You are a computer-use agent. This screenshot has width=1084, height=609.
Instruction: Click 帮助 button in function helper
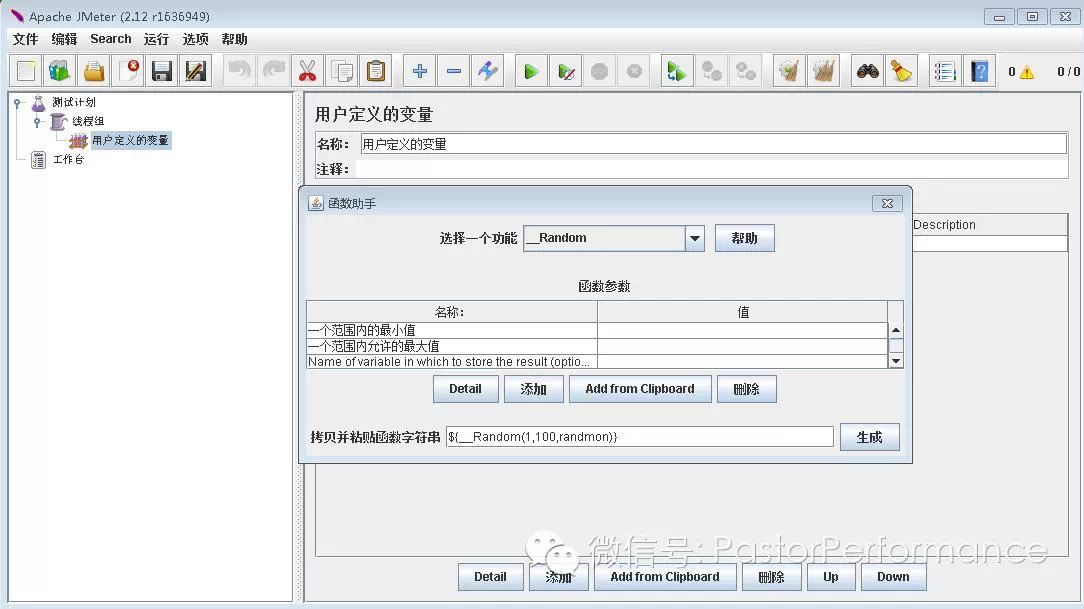[745, 238]
